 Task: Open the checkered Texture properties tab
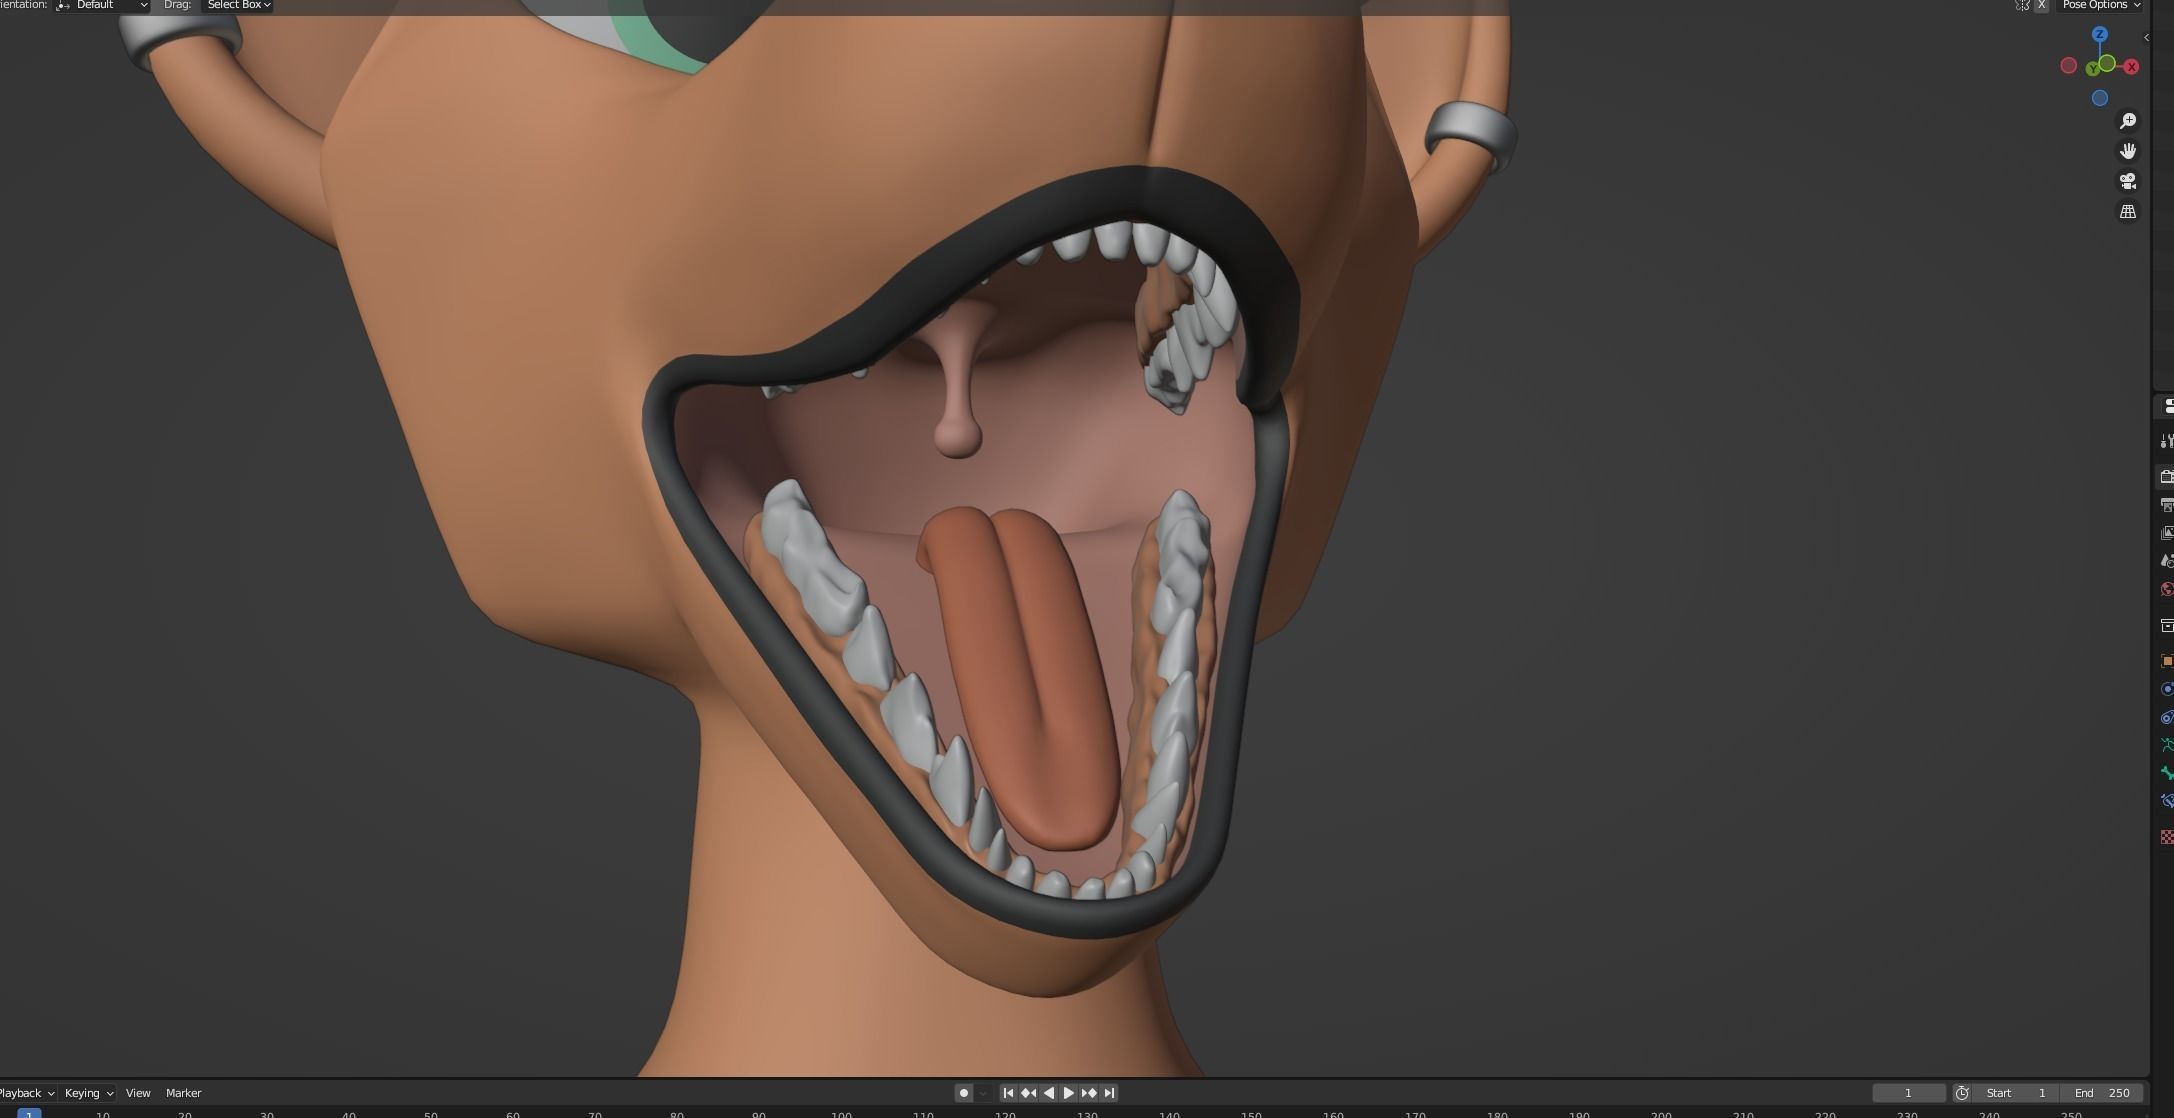click(x=2166, y=837)
